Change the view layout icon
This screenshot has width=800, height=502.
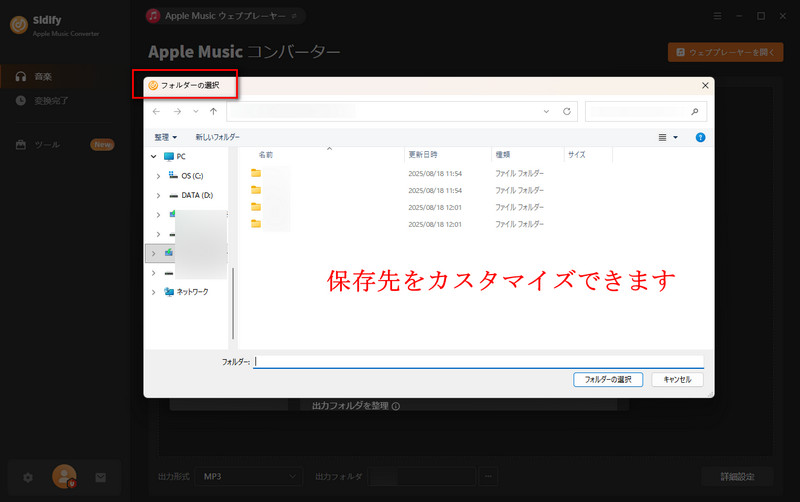662,137
